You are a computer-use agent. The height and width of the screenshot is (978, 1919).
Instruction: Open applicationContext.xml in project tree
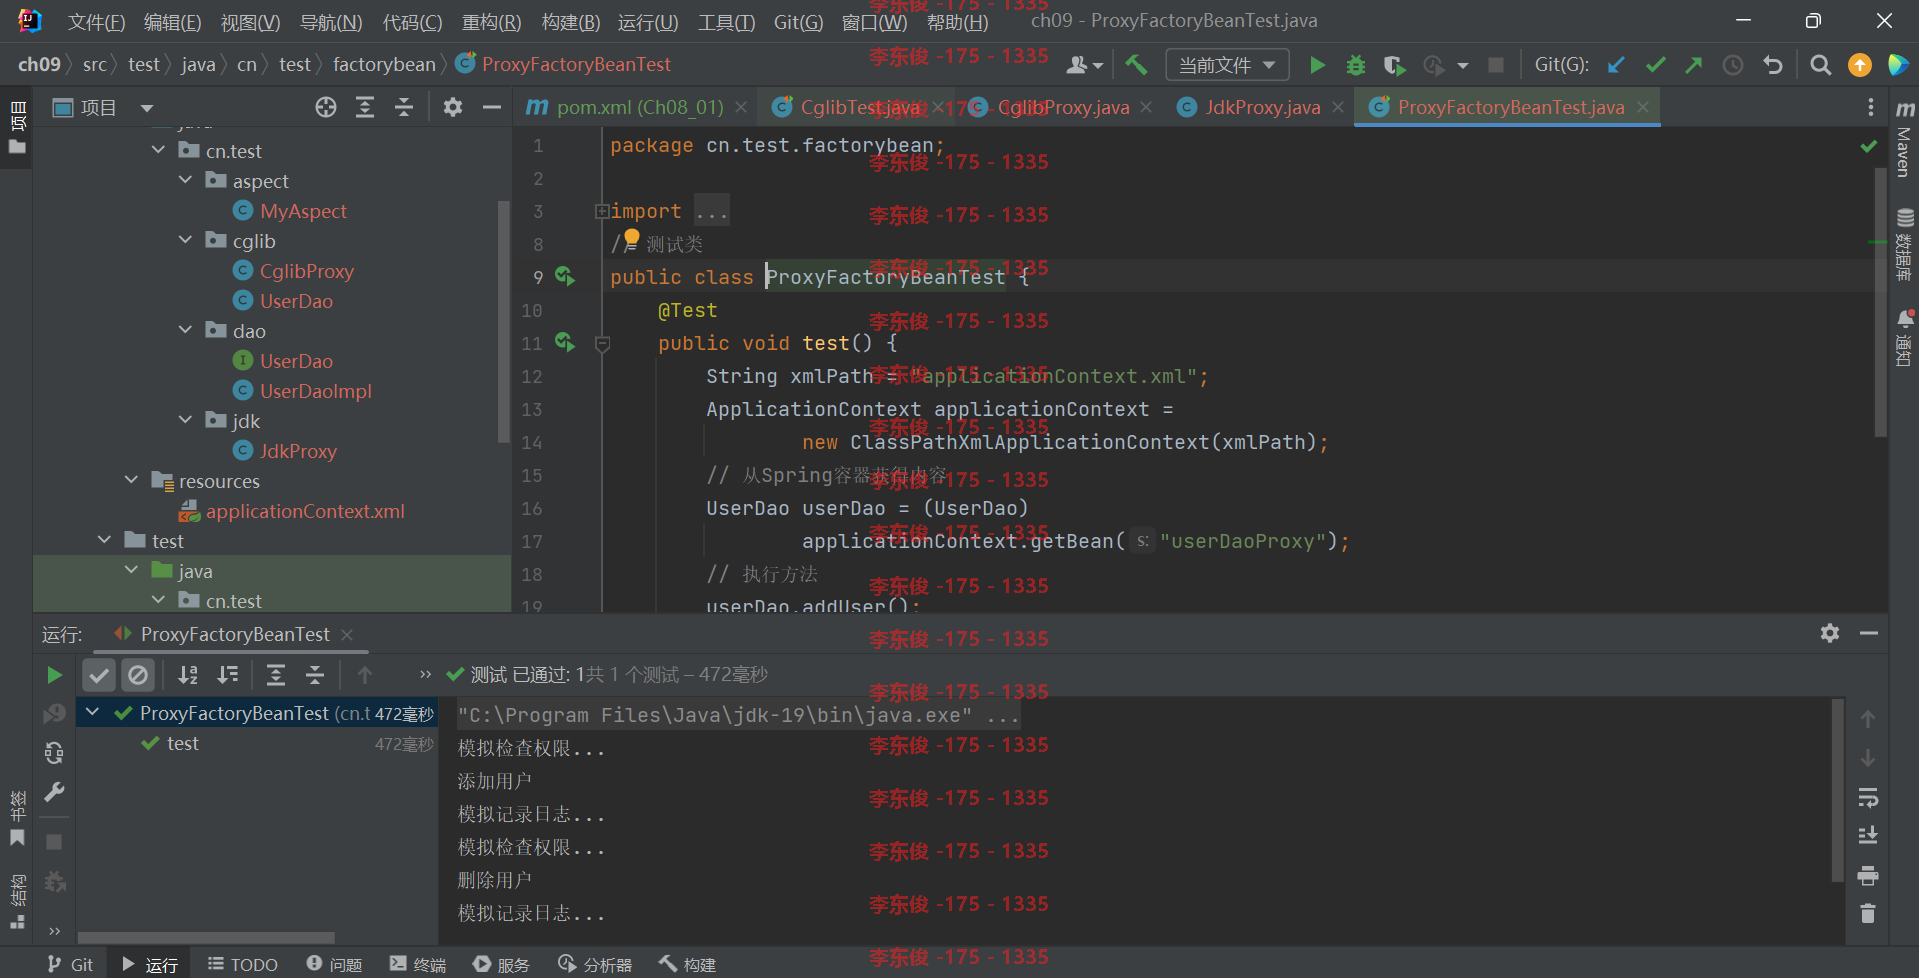pyautogui.click(x=305, y=511)
